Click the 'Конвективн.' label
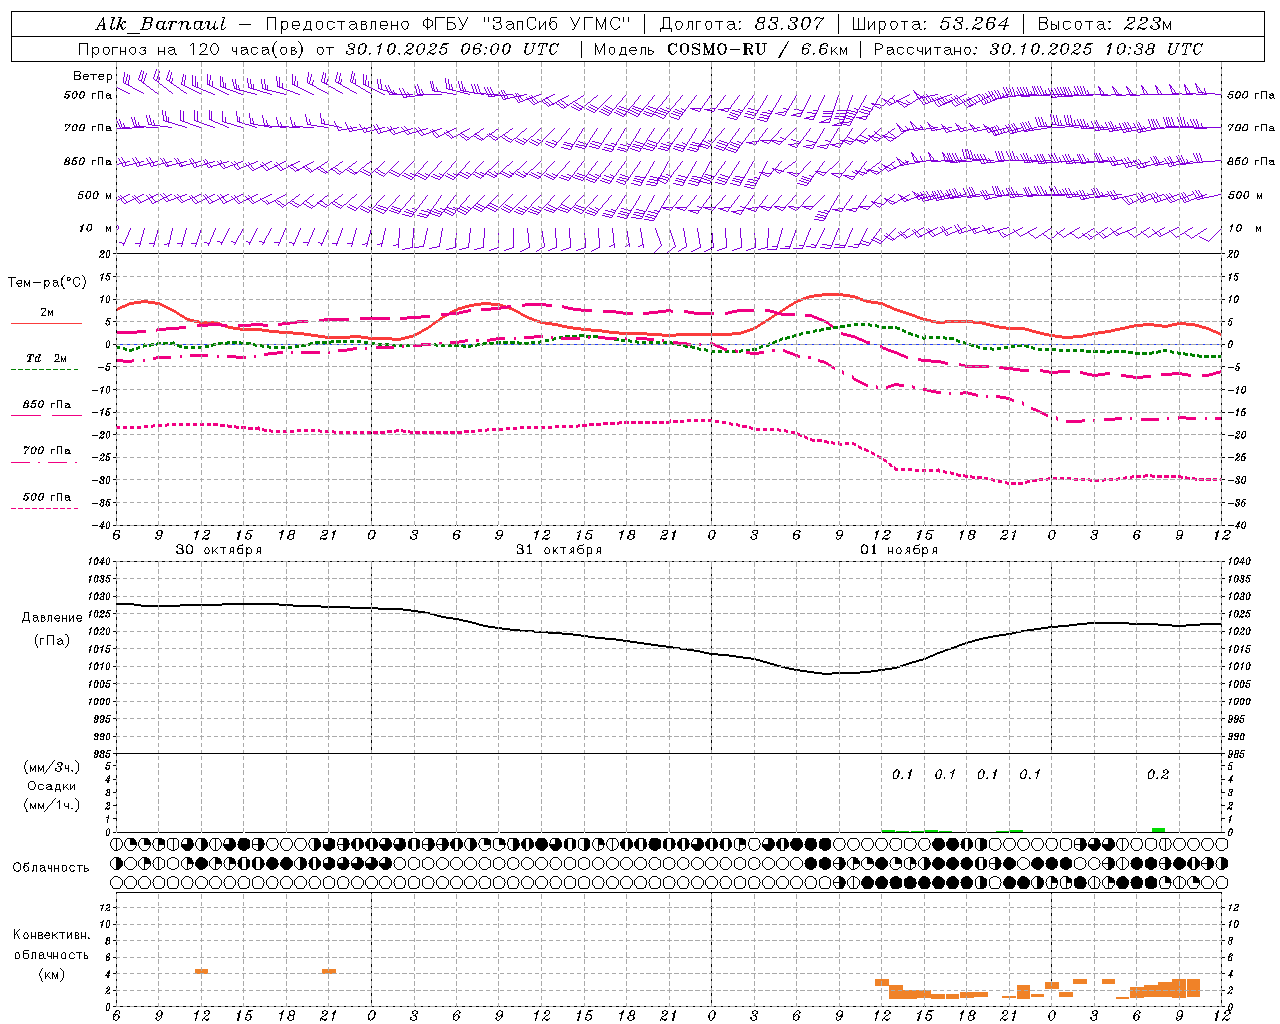Image resolution: width=1280 pixels, height=1024 pixels. coord(51,935)
